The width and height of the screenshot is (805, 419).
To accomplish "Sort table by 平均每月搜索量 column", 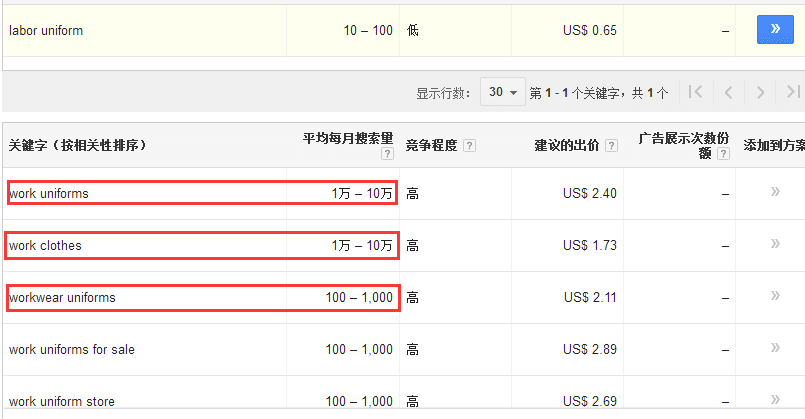I will [348, 139].
